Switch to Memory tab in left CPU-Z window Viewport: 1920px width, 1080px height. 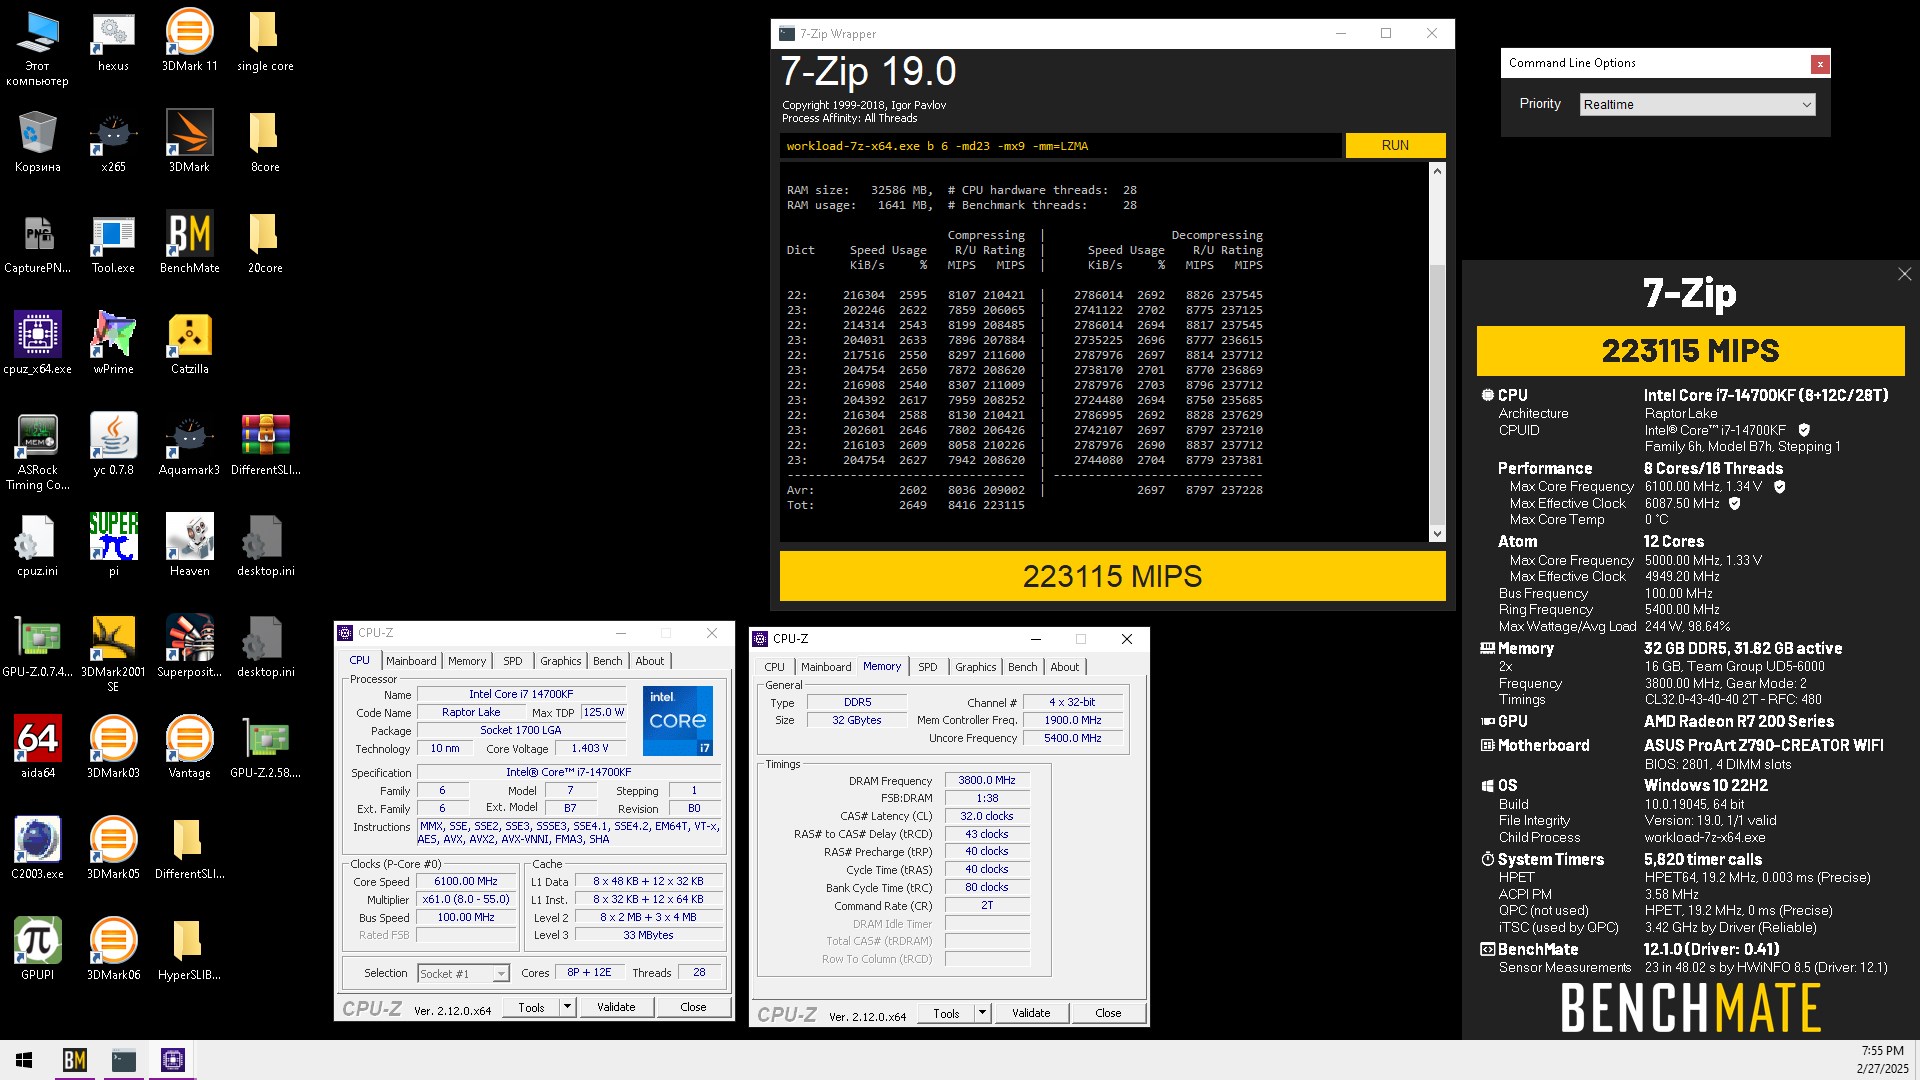click(x=466, y=661)
